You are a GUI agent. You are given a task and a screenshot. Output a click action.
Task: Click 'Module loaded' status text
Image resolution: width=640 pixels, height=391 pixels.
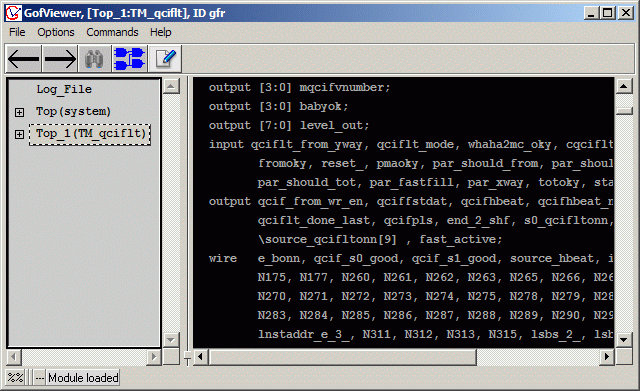pyautogui.click(x=83, y=378)
